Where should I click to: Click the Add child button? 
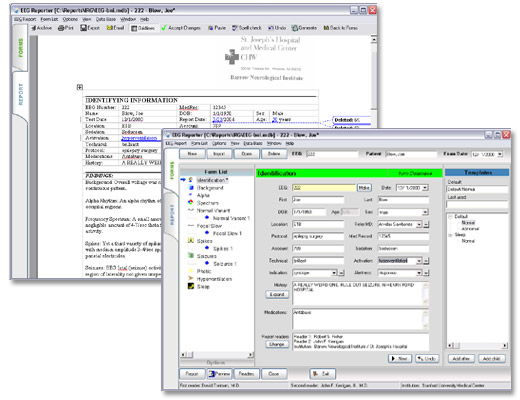(x=492, y=359)
